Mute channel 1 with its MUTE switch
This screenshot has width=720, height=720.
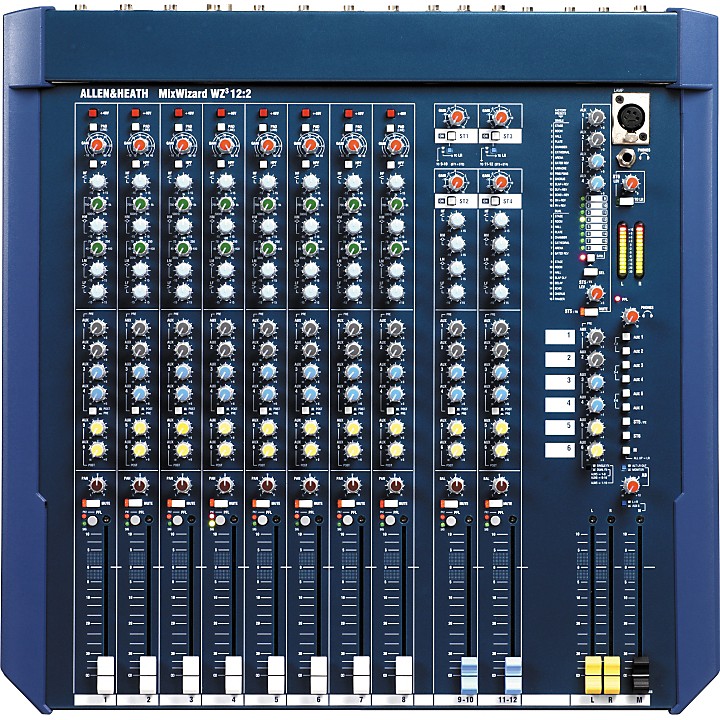91,504
